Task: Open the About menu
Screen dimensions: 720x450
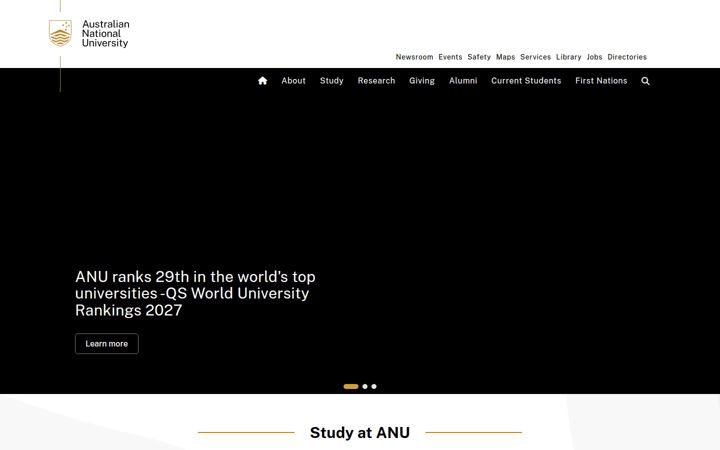Action: [x=293, y=81]
